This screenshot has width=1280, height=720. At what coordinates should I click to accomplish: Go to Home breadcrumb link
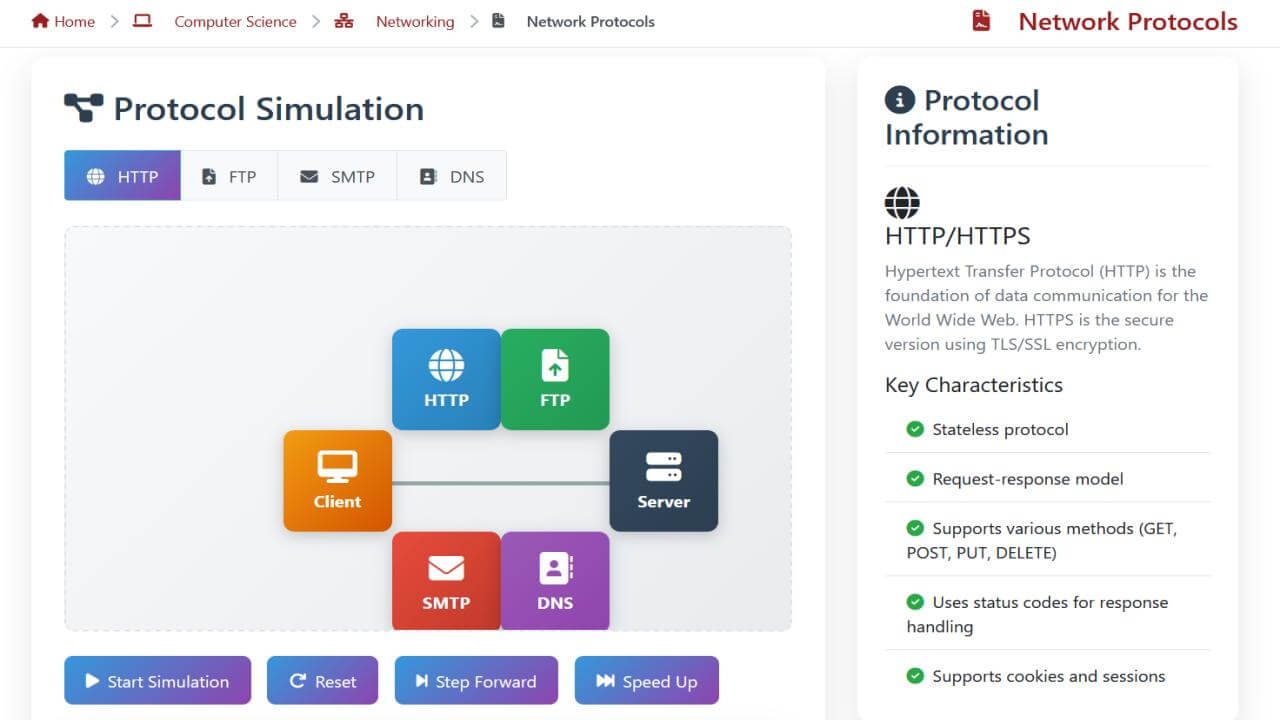[x=75, y=21]
